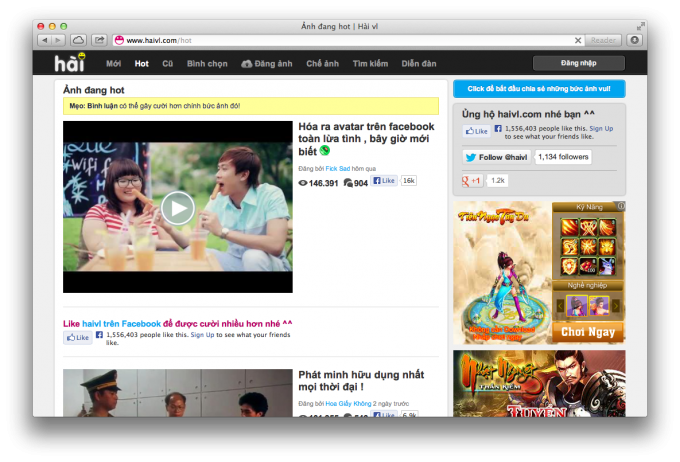The image size is (680, 462).
Task: Enter full screen with window corner arrows icon
Action: 640,27
